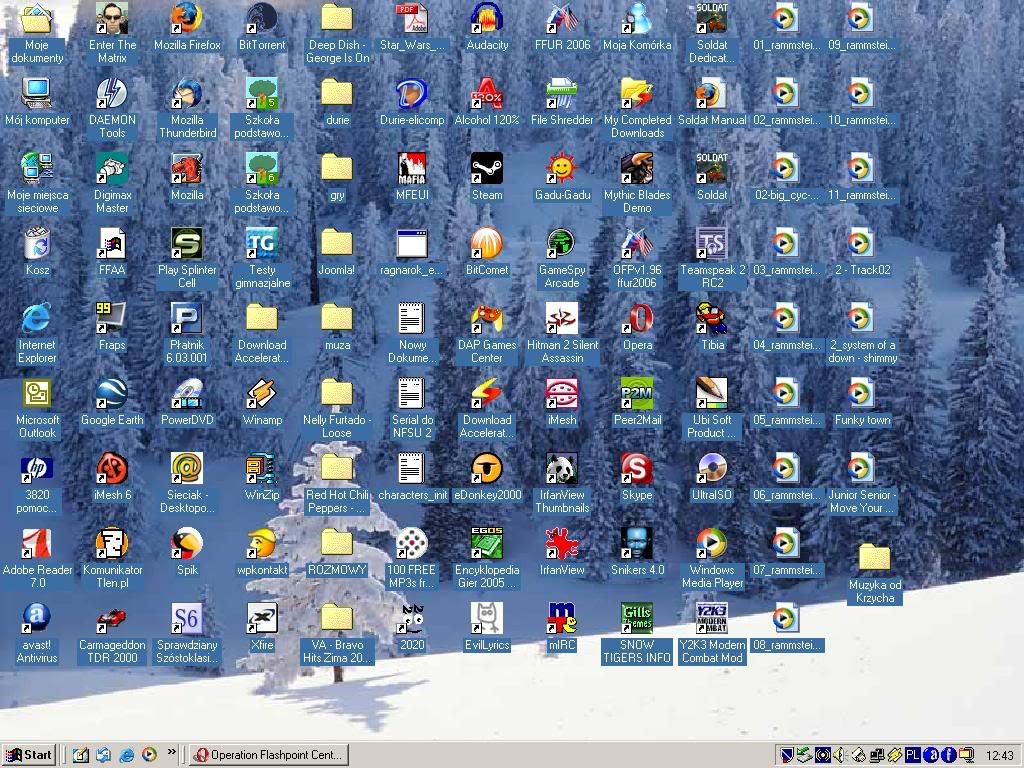Open the Muzyka od Krzycha folder
This screenshot has width=1024, height=768.
point(875,558)
